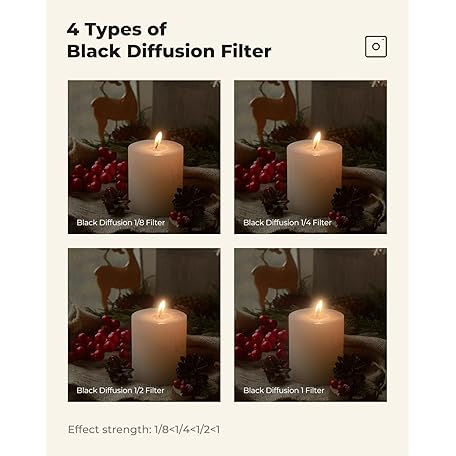Screen dimensions: 456x456
Task: Click the "Black Diffusion 1/2 Filter" caption
Action: [120, 390]
